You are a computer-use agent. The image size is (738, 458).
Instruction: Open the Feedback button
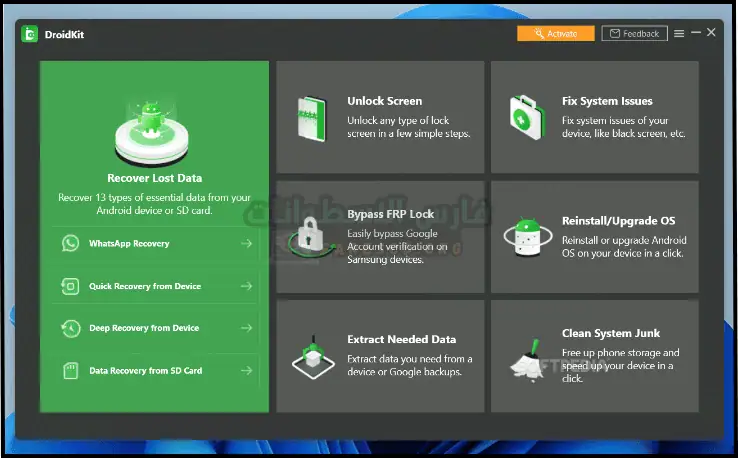(635, 33)
